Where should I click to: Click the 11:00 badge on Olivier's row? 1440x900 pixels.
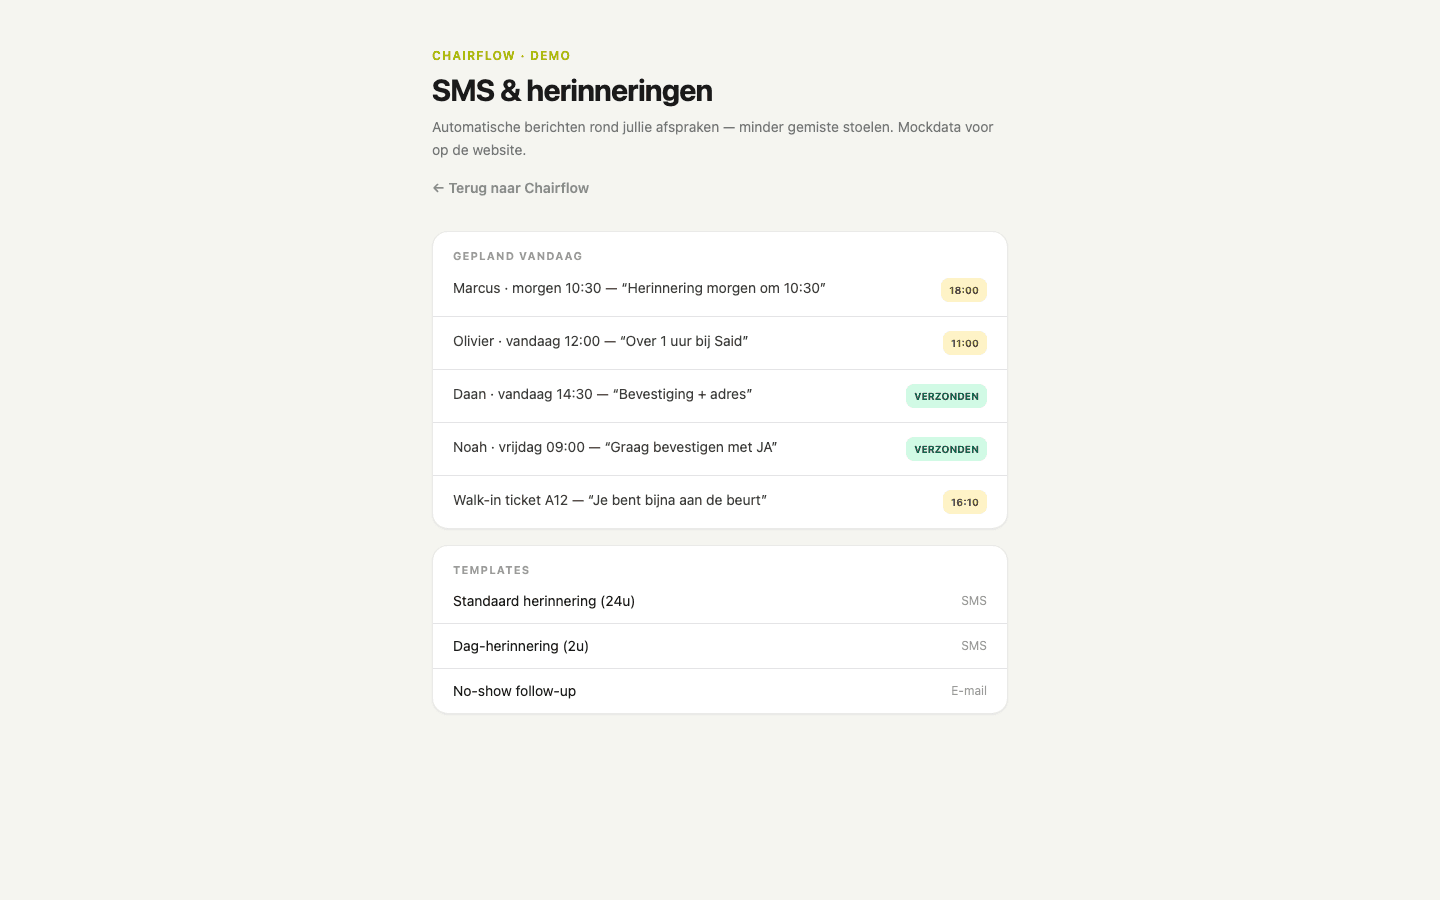[x=963, y=343]
